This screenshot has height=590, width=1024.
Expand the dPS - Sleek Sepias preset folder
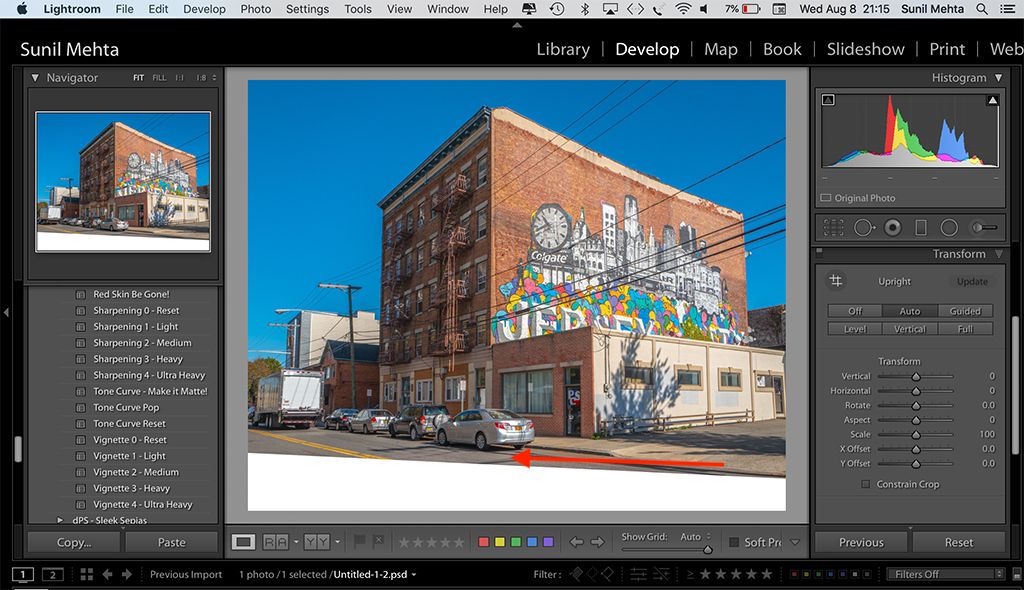pos(60,520)
